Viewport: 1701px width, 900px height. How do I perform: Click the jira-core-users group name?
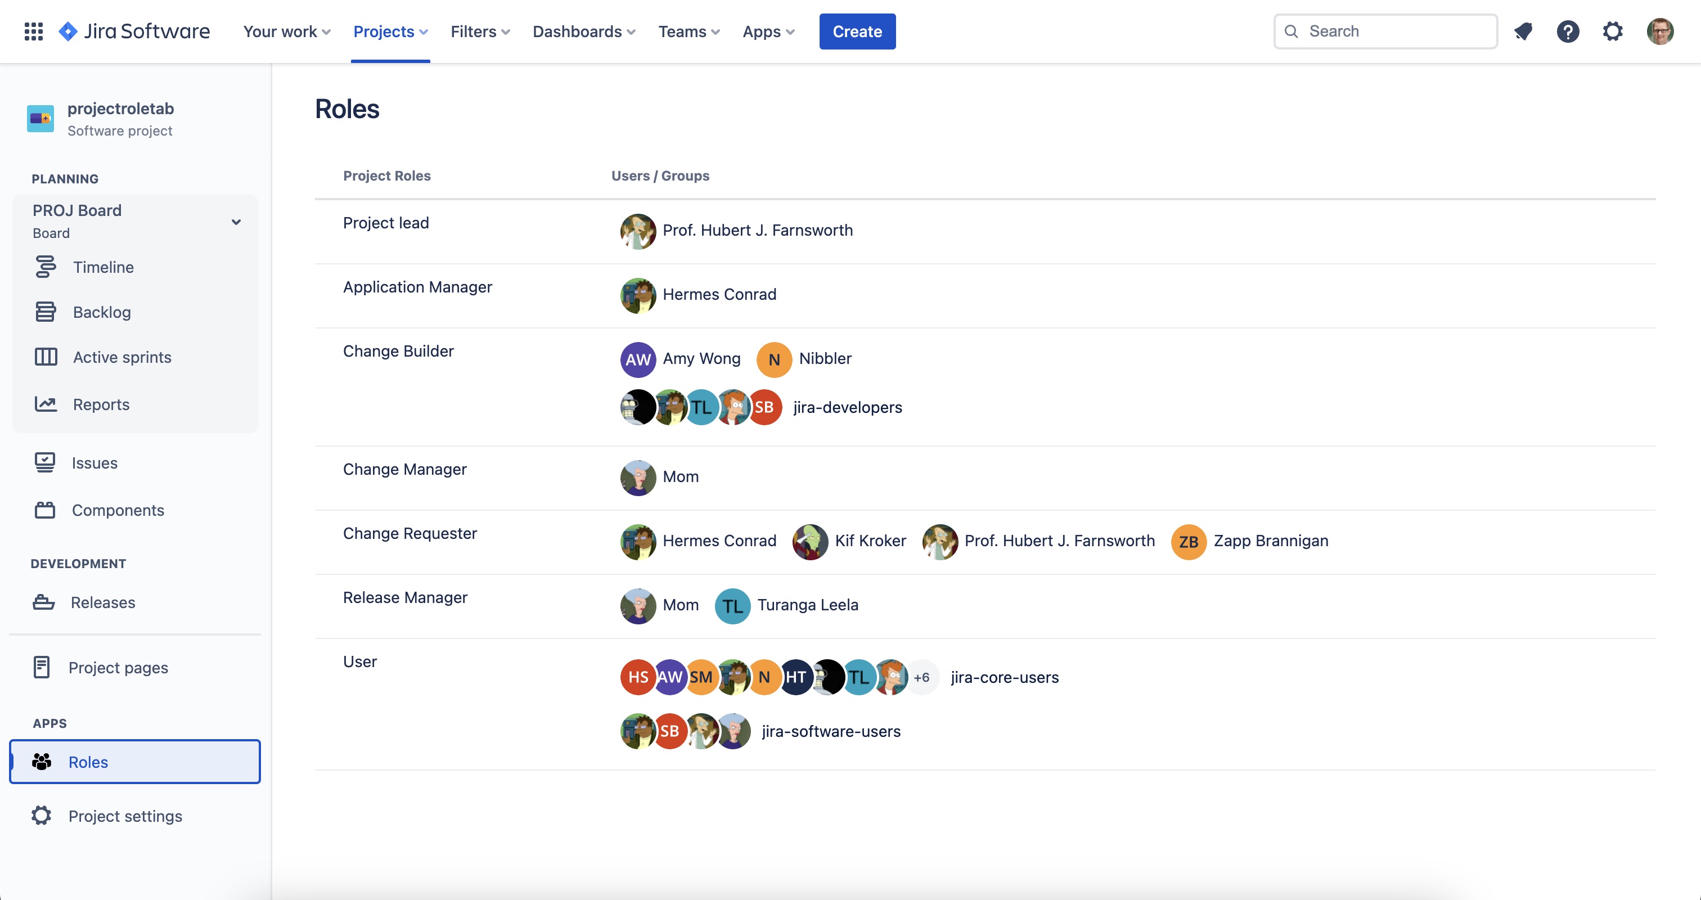1004,677
